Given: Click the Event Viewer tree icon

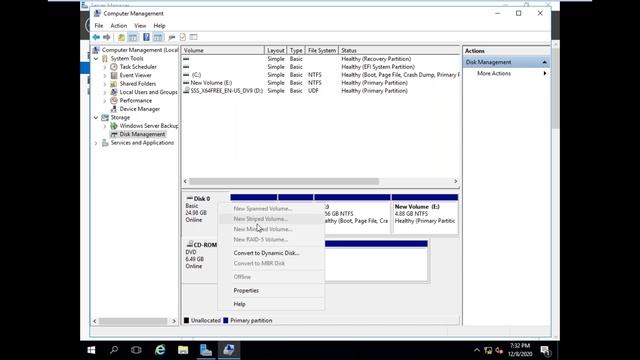Looking at the screenshot, I should pyautogui.click(x=114, y=75).
